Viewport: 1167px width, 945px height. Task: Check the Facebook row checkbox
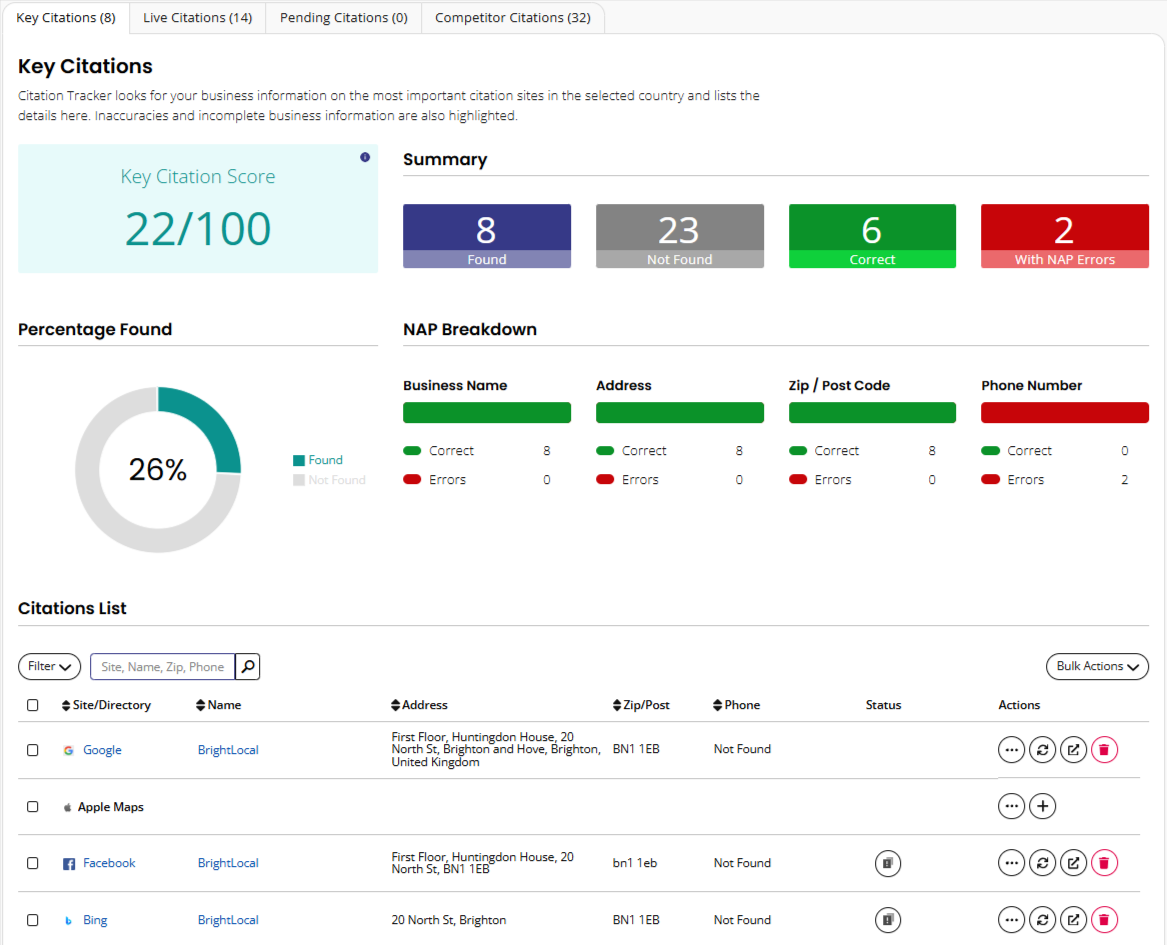coord(33,863)
